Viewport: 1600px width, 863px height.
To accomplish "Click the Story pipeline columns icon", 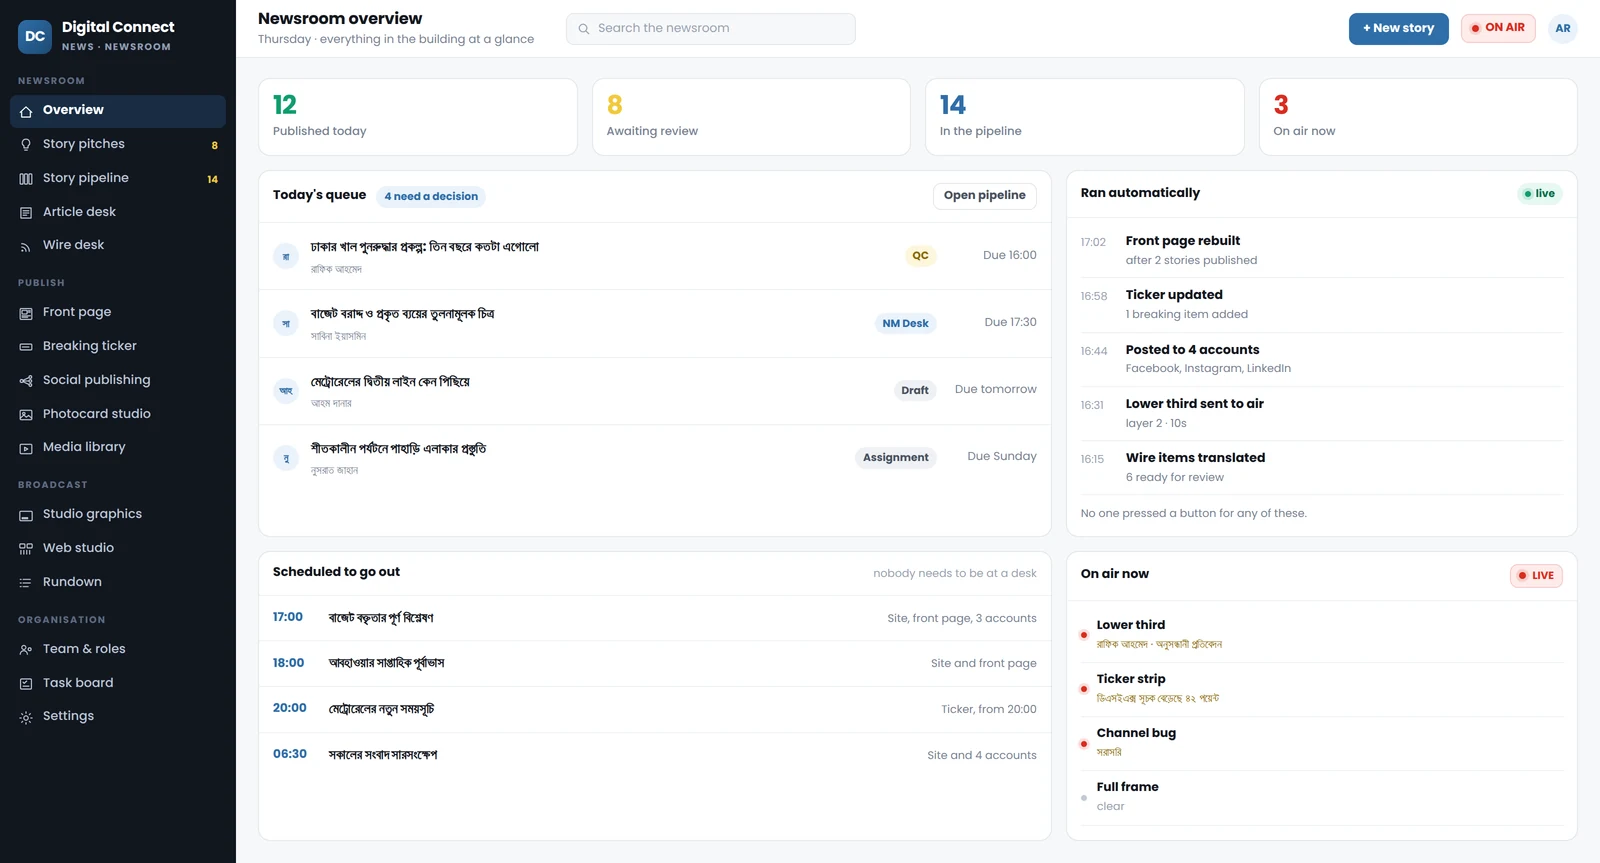I will (x=26, y=179).
